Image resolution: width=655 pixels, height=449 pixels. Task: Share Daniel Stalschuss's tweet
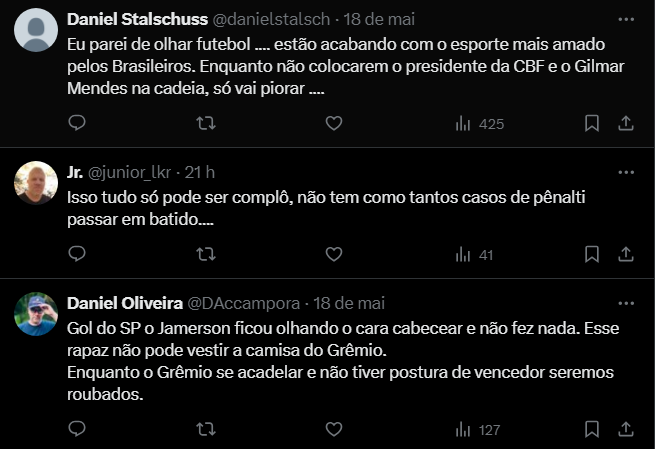click(x=626, y=123)
